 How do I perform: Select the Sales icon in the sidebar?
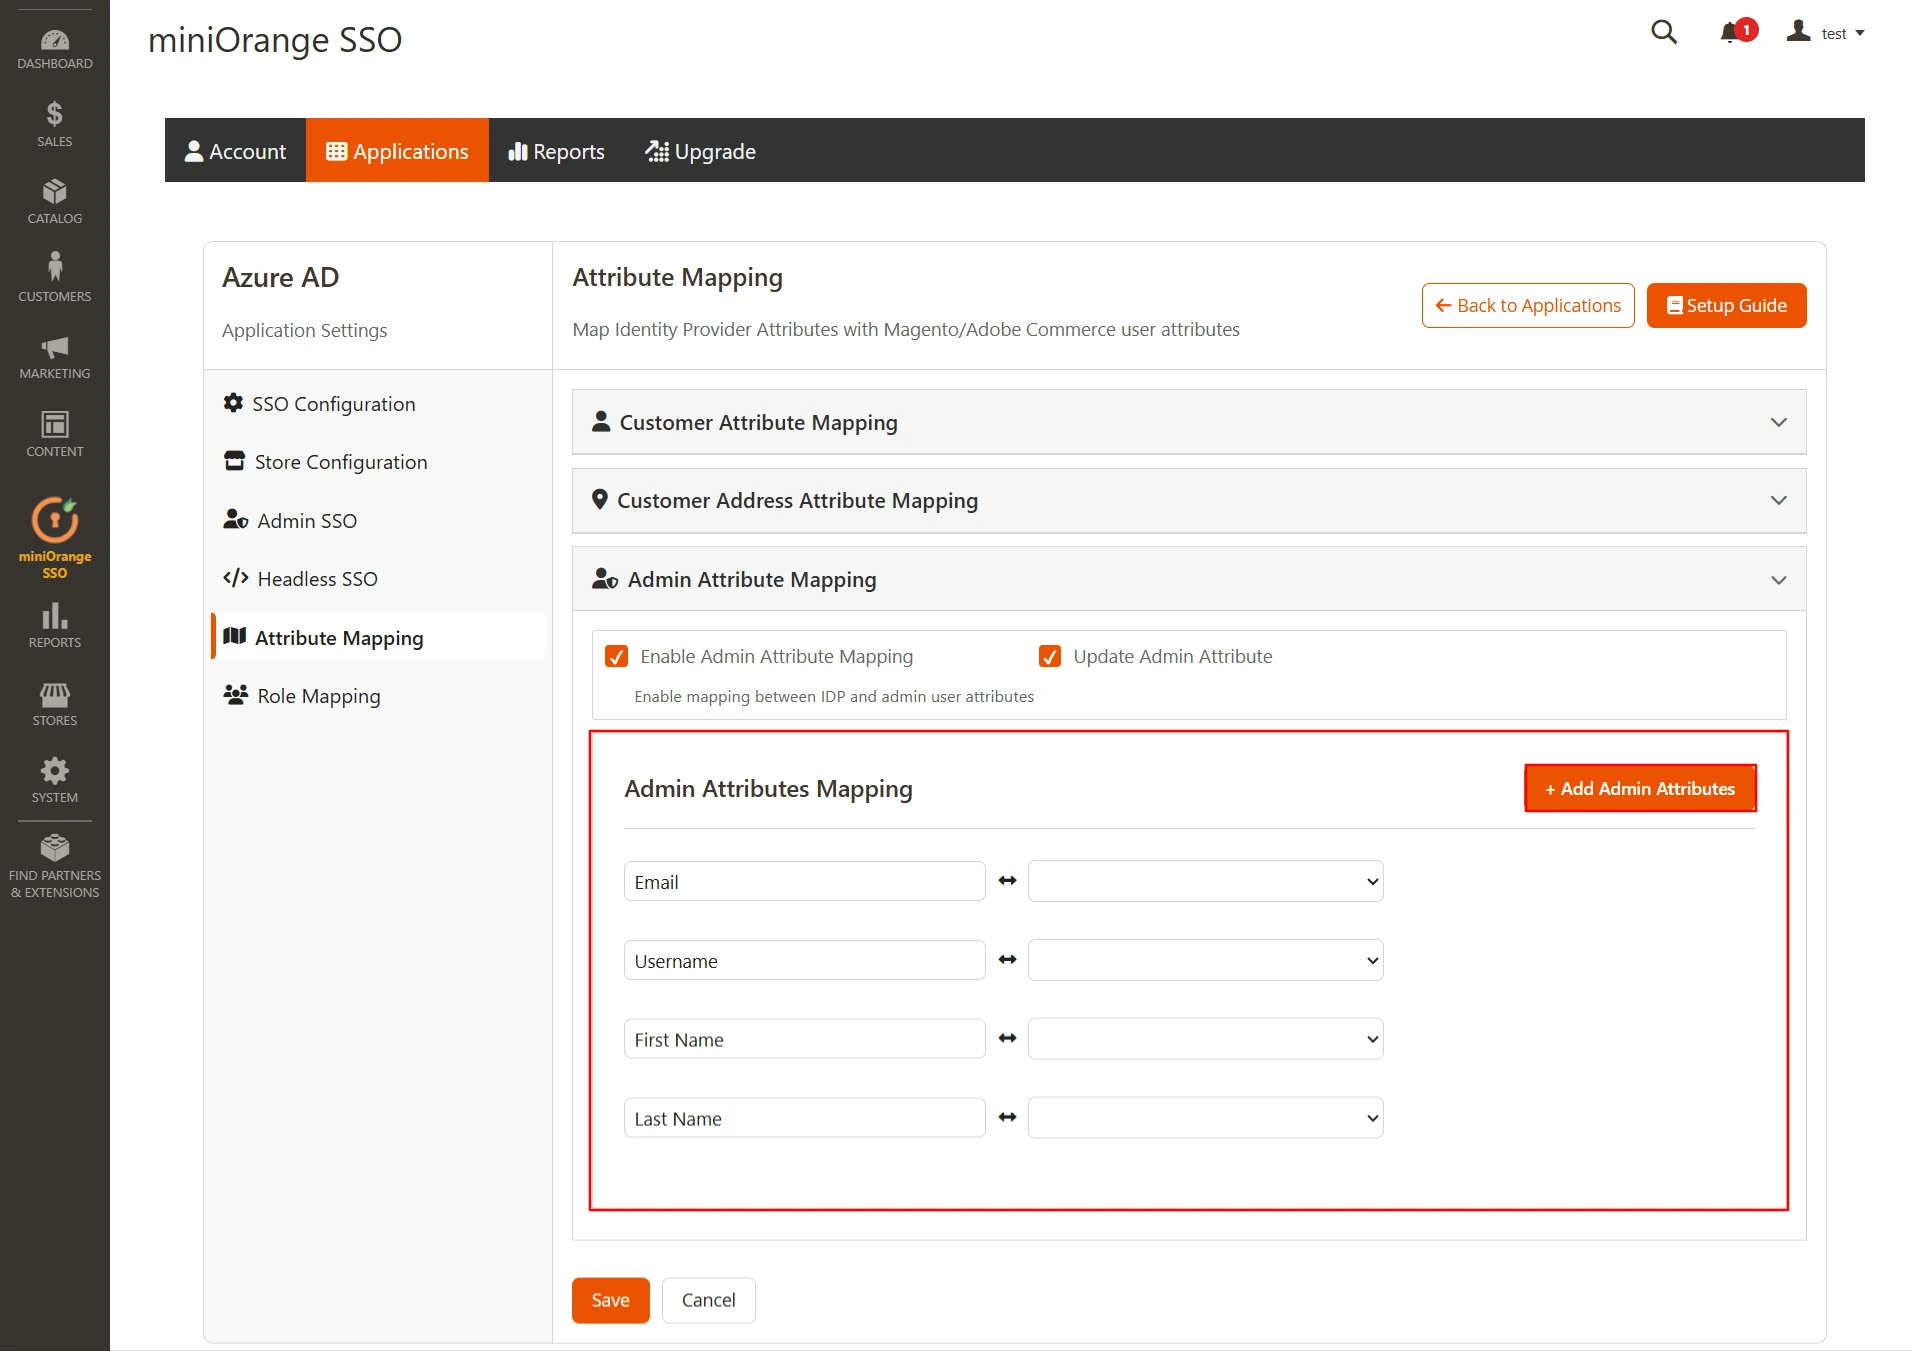pyautogui.click(x=55, y=122)
